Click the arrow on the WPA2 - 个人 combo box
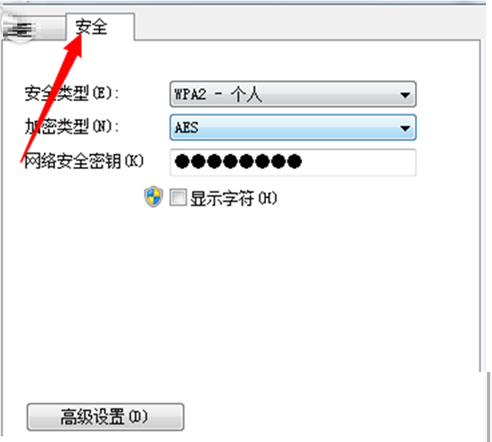 [x=405, y=95]
